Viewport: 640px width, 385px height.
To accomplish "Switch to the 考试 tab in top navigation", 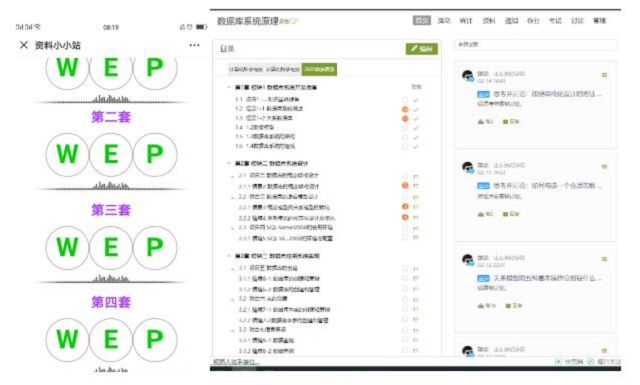I will pyautogui.click(x=556, y=21).
